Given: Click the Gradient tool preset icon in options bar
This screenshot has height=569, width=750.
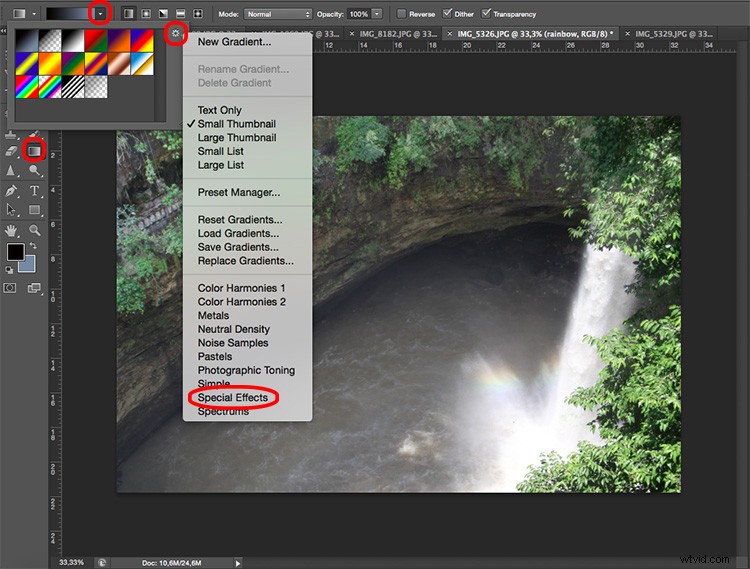Looking at the screenshot, I should pyautogui.click(x=20, y=14).
